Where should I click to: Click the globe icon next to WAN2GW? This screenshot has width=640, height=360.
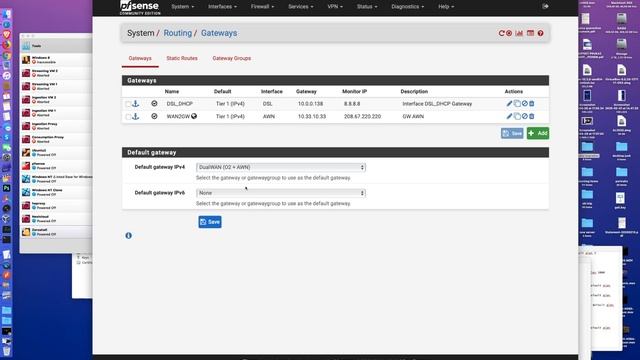pyautogui.click(x=194, y=116)
